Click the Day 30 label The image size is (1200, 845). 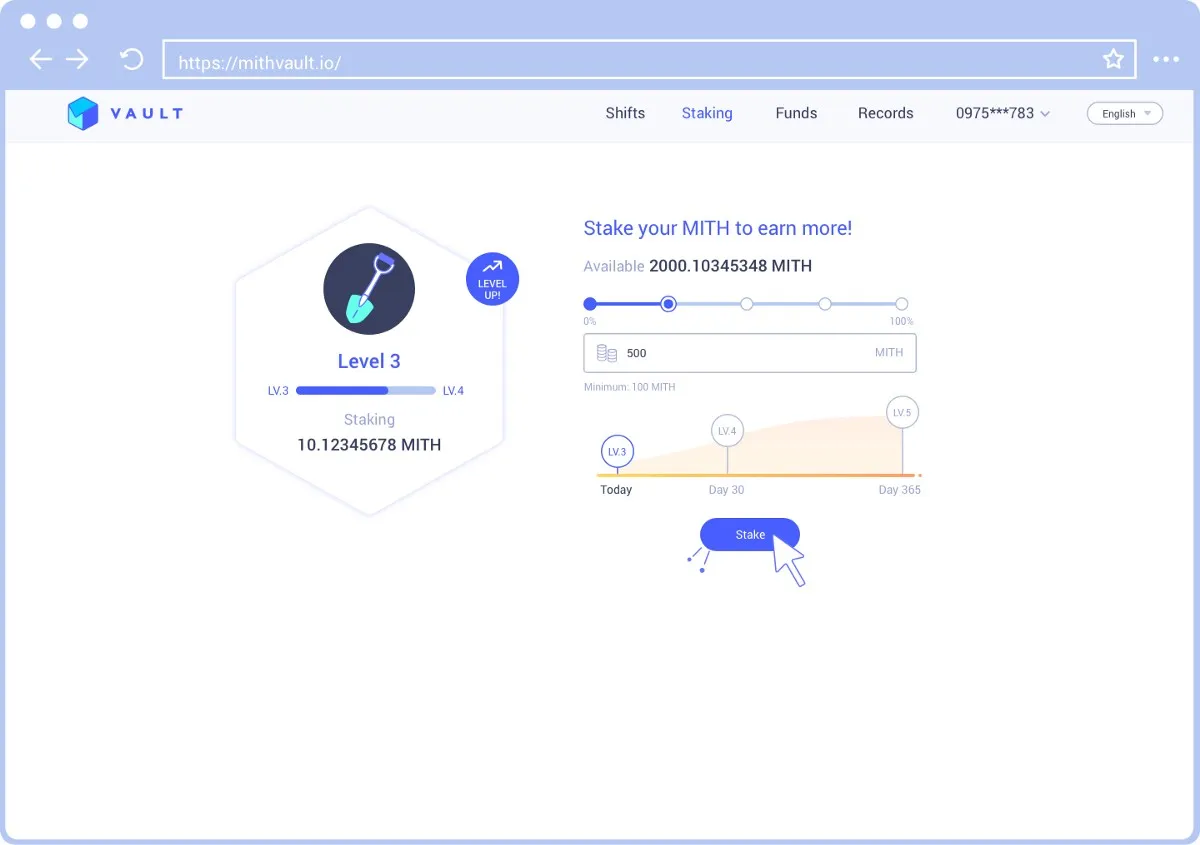pyautogui.click(x=727, y=490)
